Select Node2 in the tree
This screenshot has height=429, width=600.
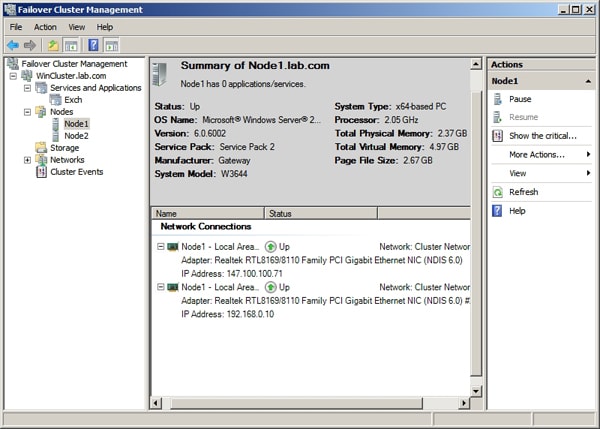click(x=76, y=136)
